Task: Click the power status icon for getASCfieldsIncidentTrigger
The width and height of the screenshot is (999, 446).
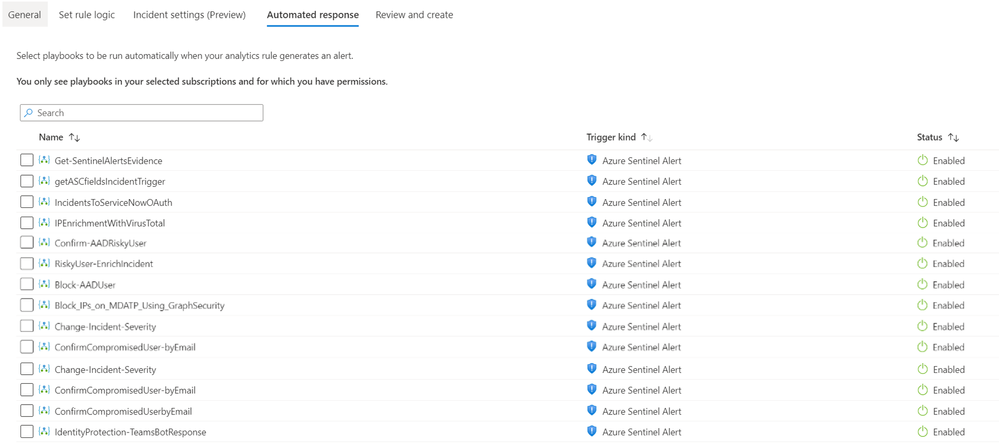Action: pyautogui.click(x=922, y=182)
